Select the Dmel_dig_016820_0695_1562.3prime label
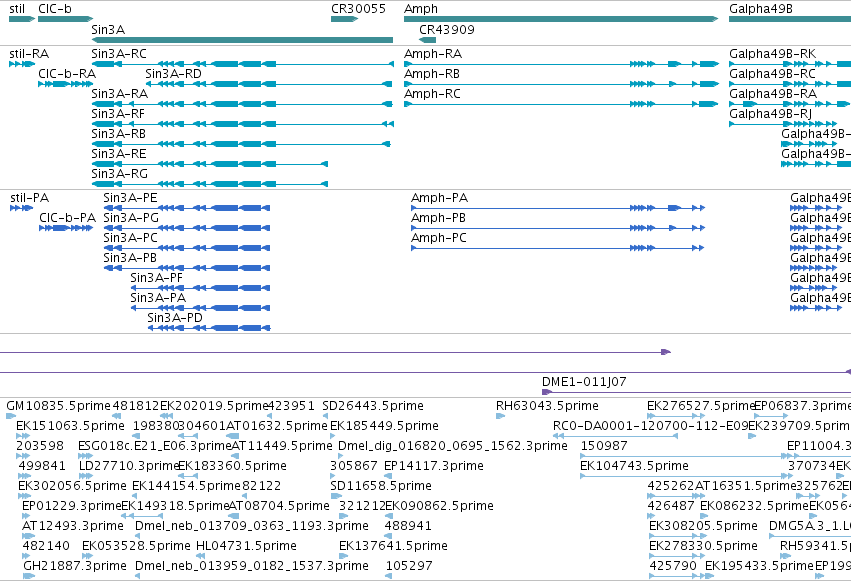Viewport: 851px width, 581px height. click(x=453, y=446)
